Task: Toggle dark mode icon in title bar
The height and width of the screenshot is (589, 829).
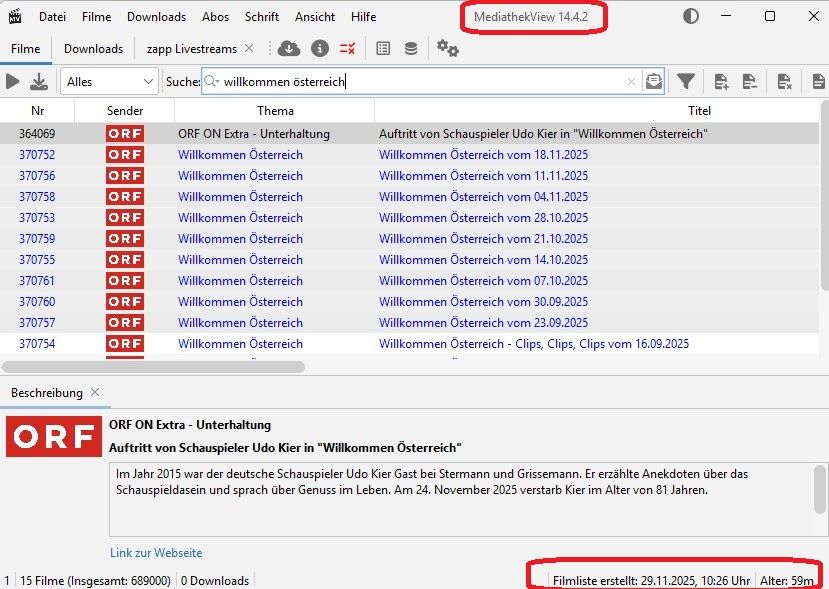Action: tap(691, 16)
